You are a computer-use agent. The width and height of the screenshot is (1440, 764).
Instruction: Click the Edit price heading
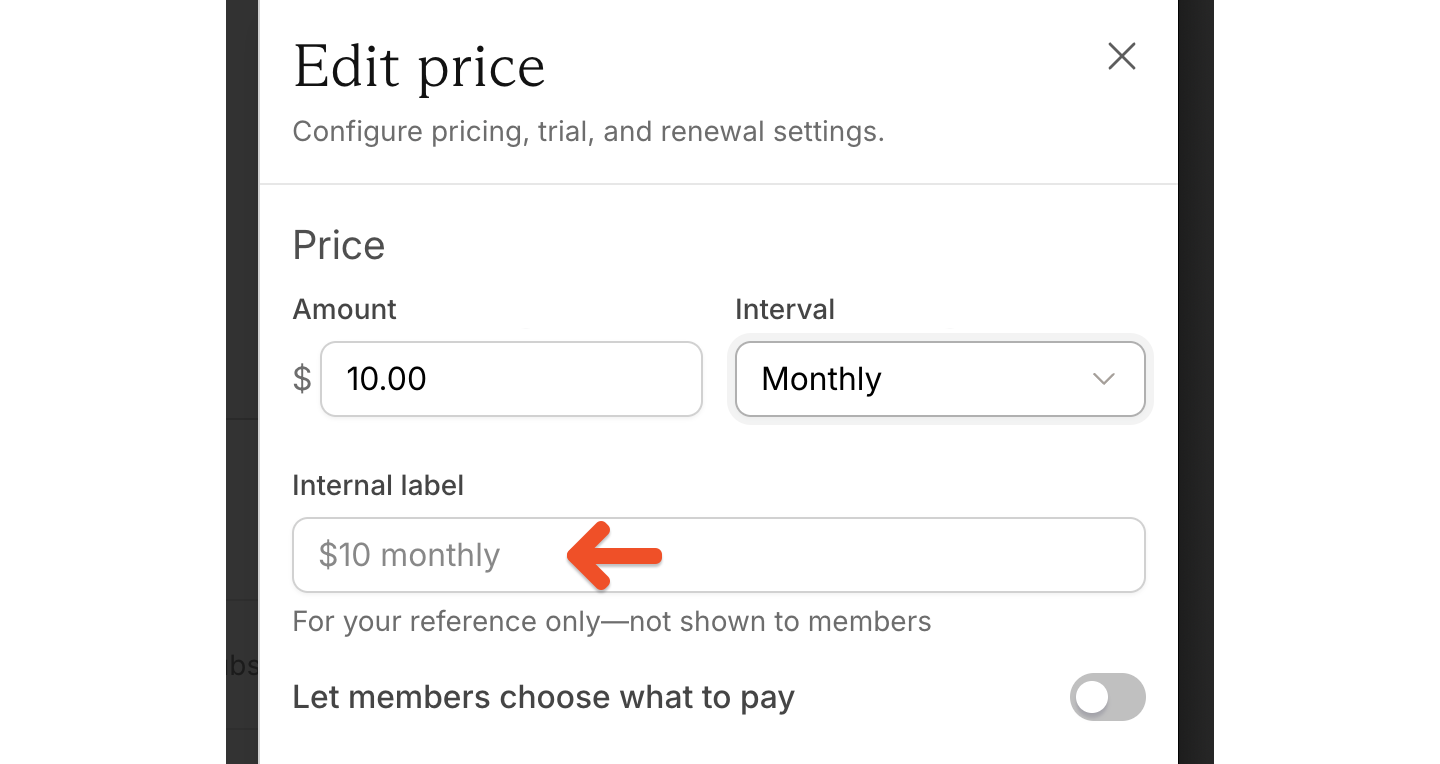pyautogui.click(x=419, y=68)
